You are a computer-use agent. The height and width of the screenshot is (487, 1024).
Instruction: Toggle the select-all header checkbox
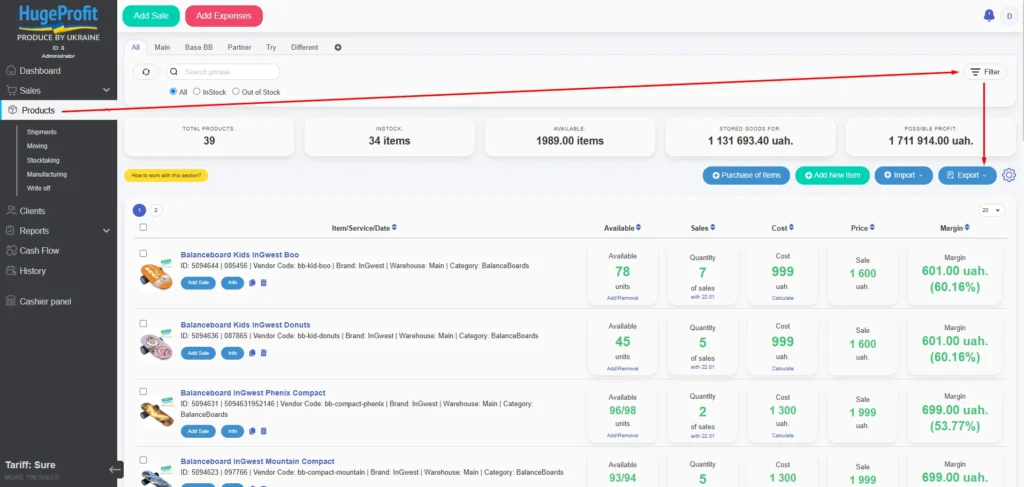pos(143,227)
